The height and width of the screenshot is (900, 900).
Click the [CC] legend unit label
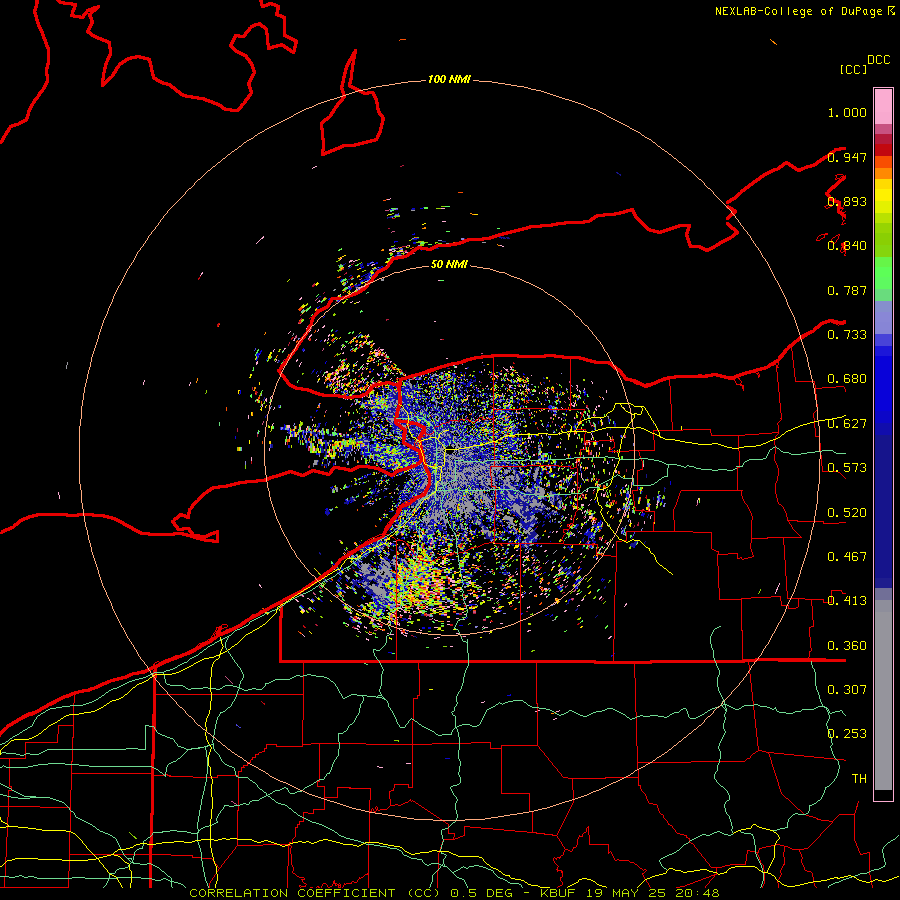tap(853, 69)
